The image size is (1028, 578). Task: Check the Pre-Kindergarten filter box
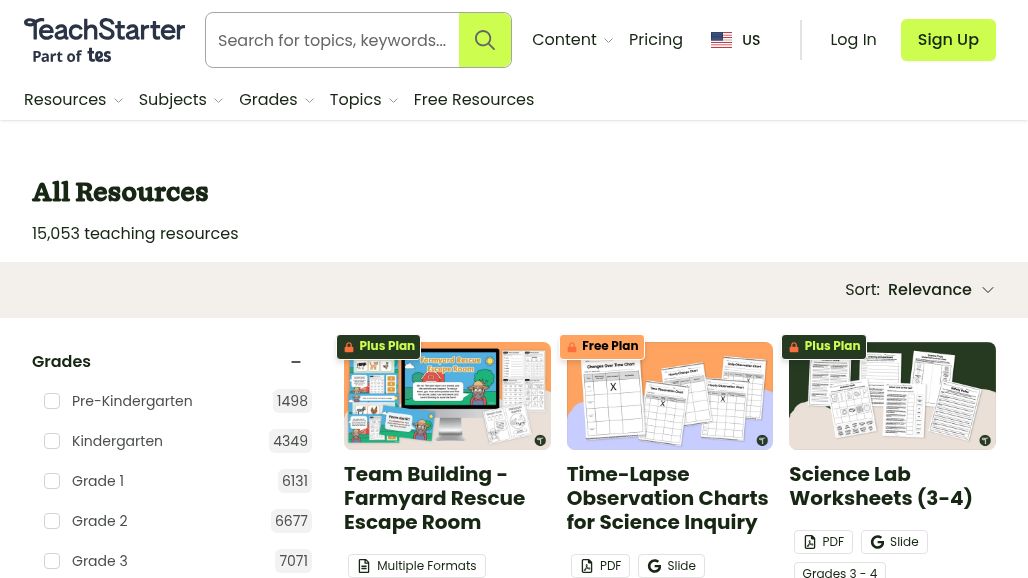click(x=52, y=401)
